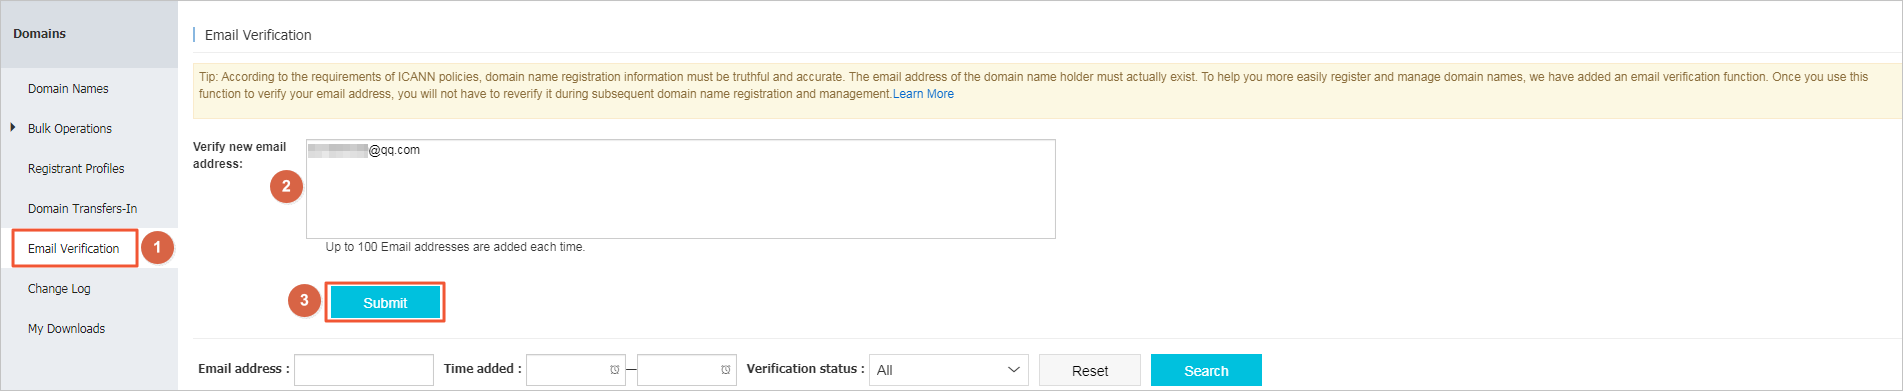The height and width of the screenshot is (391, 1903).
Task: Select Email Verification in the sidebar
Action: tap(74, 248)
